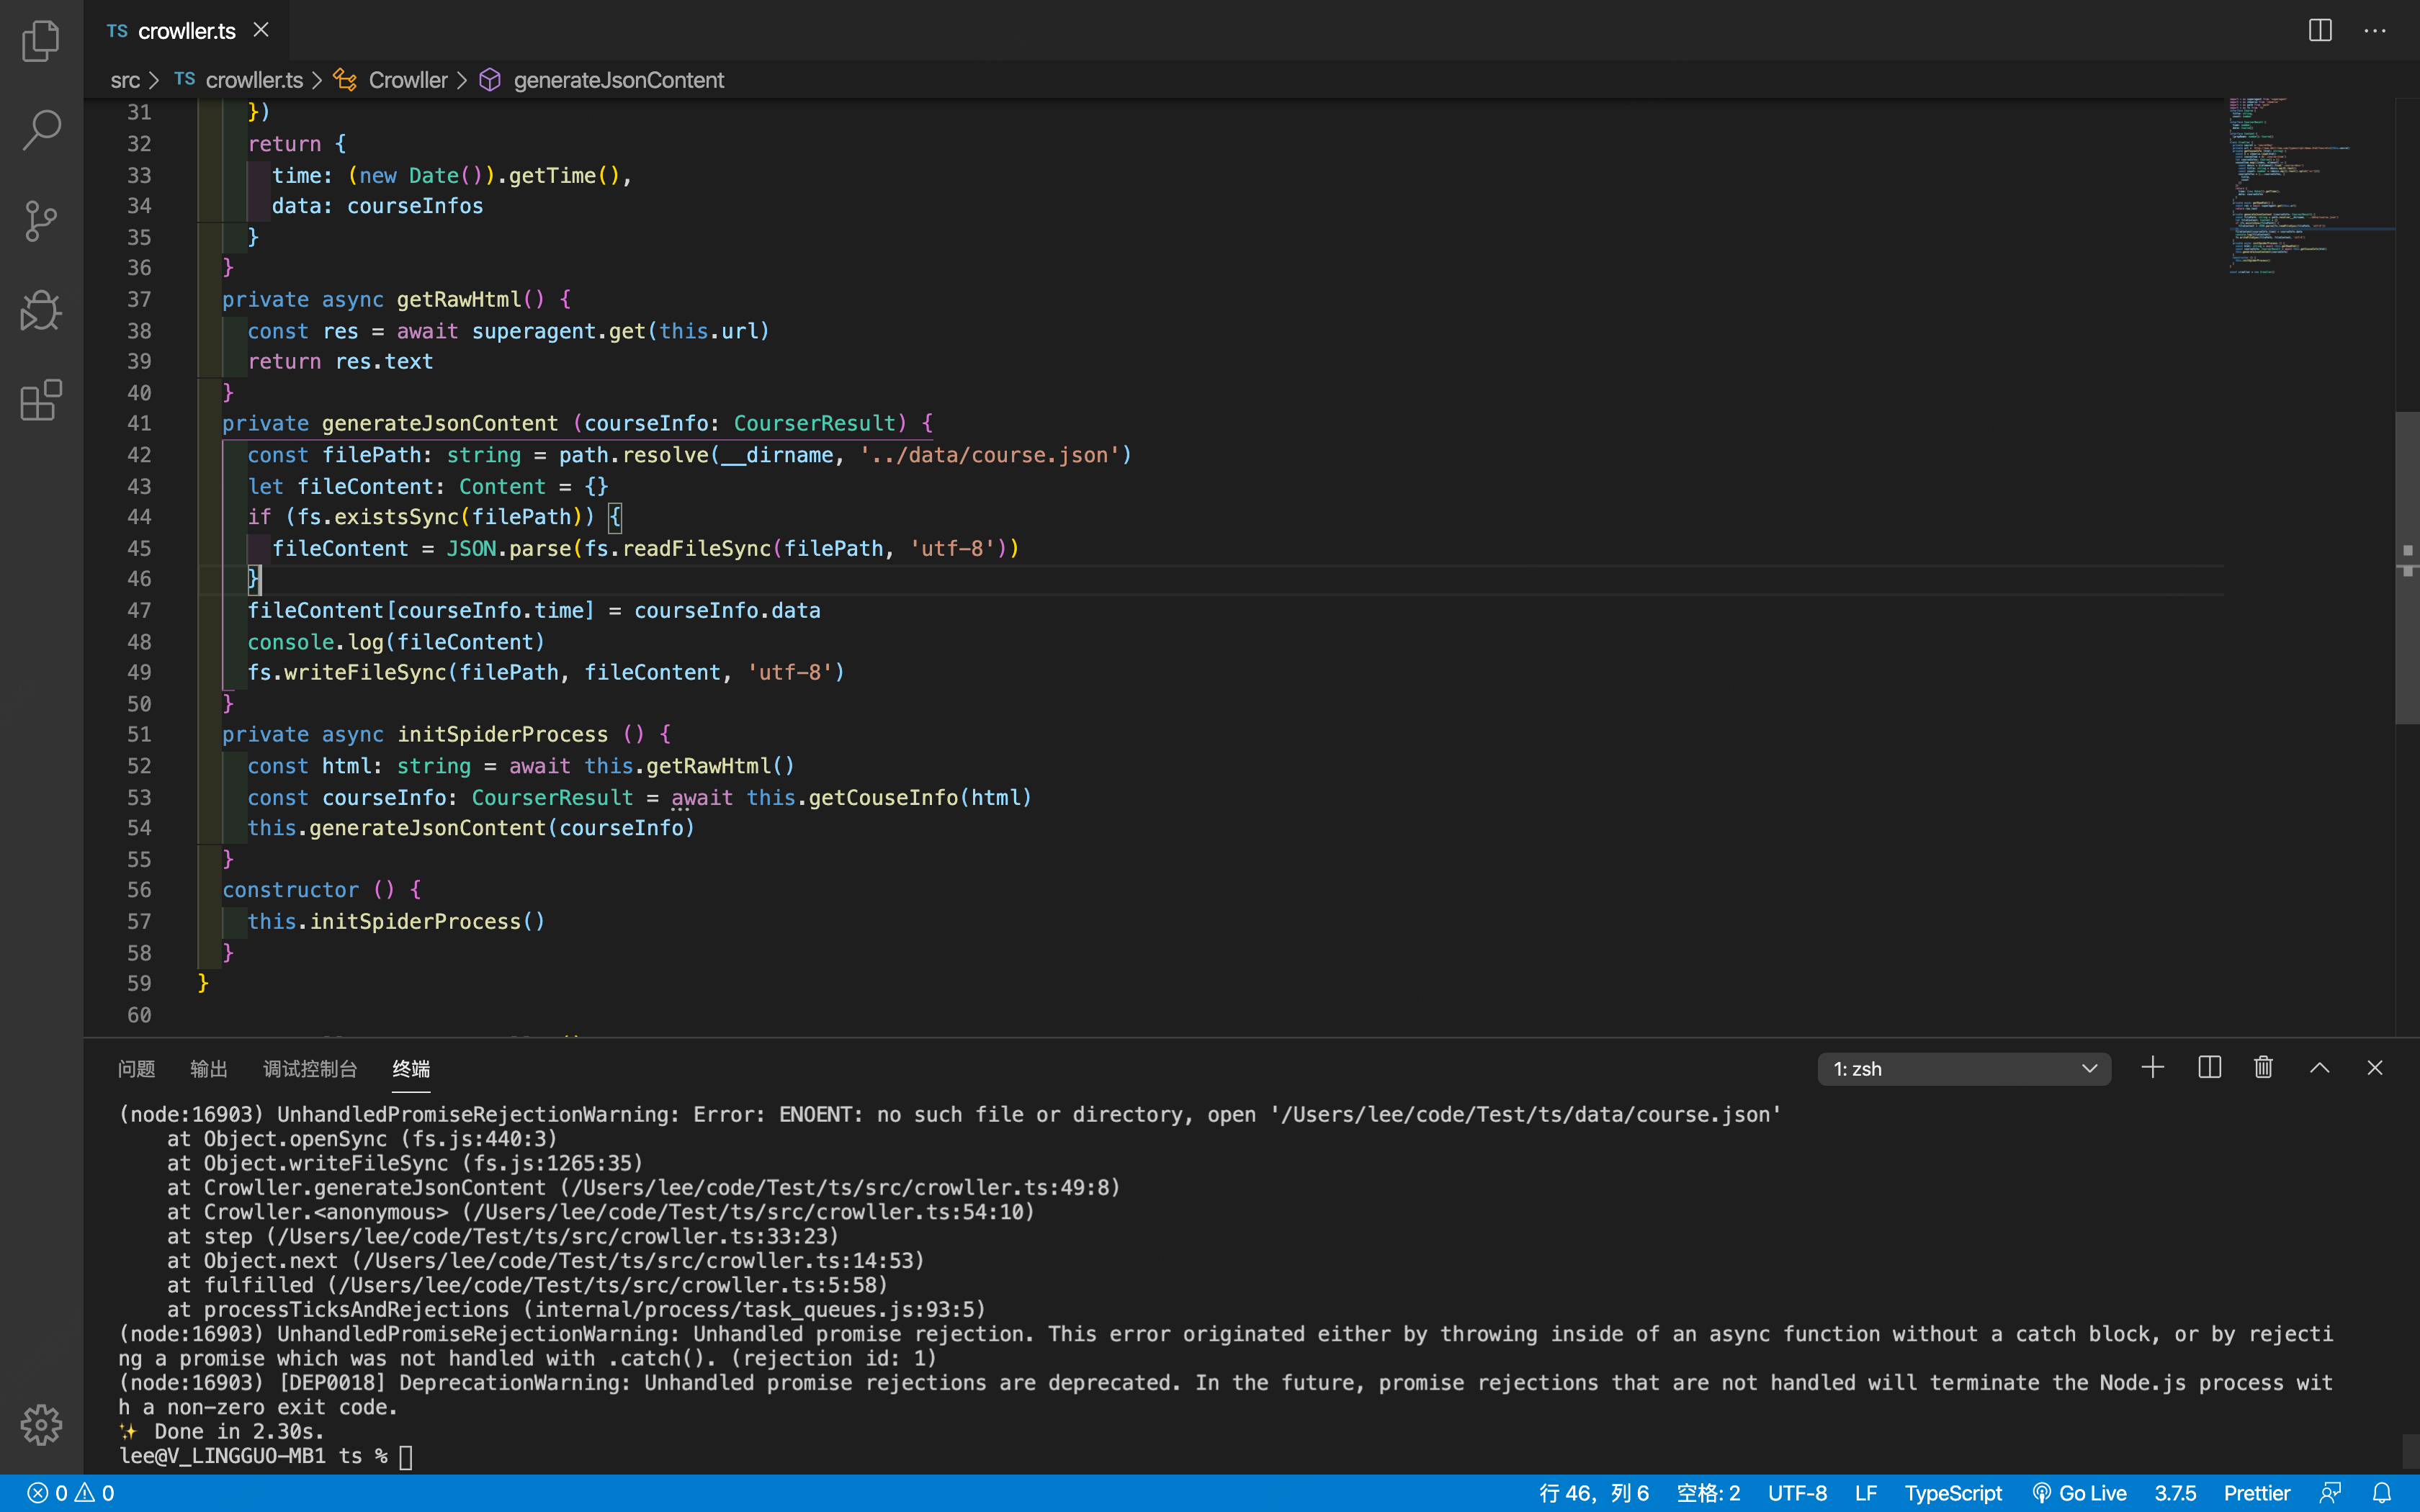Click Crowller class in the breadcrumb
The width and height of the screenshot is (2420, 1512).
click(x=408, y=80)
